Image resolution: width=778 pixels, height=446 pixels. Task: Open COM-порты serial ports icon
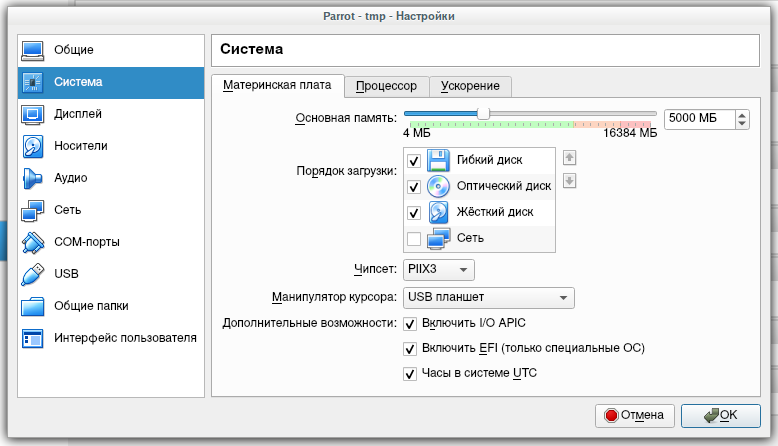[x=33, y=242]
